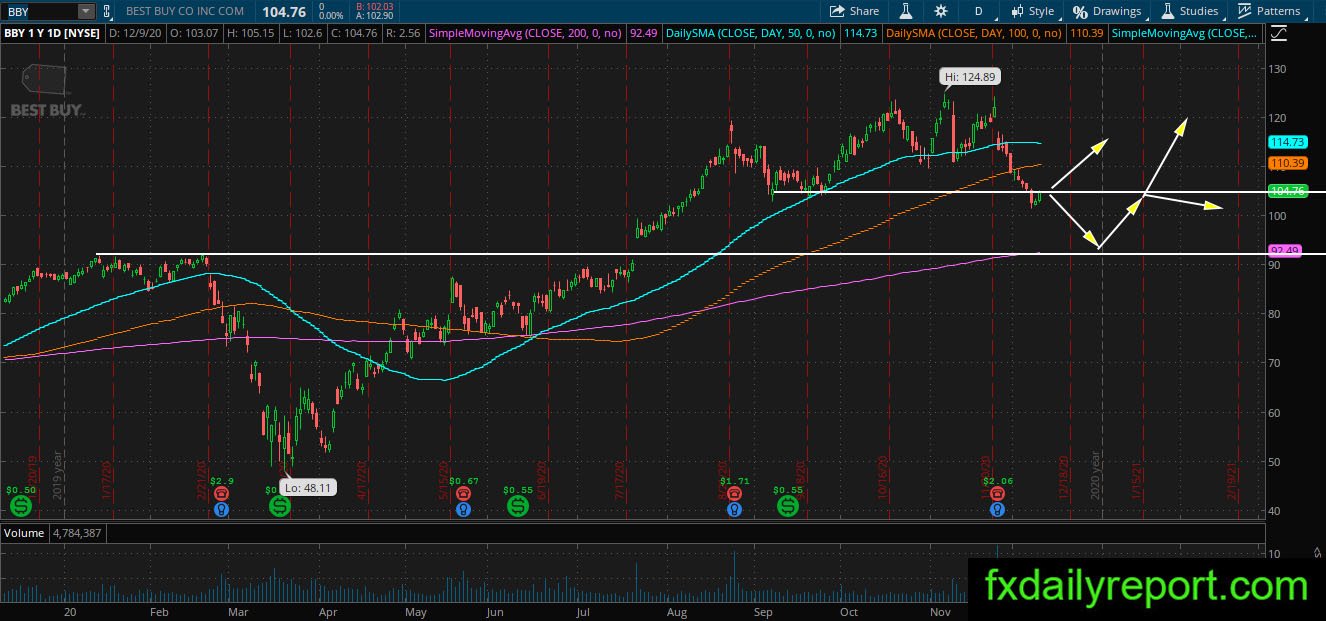
Task: Click the 104.76 last price in top bar
Action: [282, 11]
